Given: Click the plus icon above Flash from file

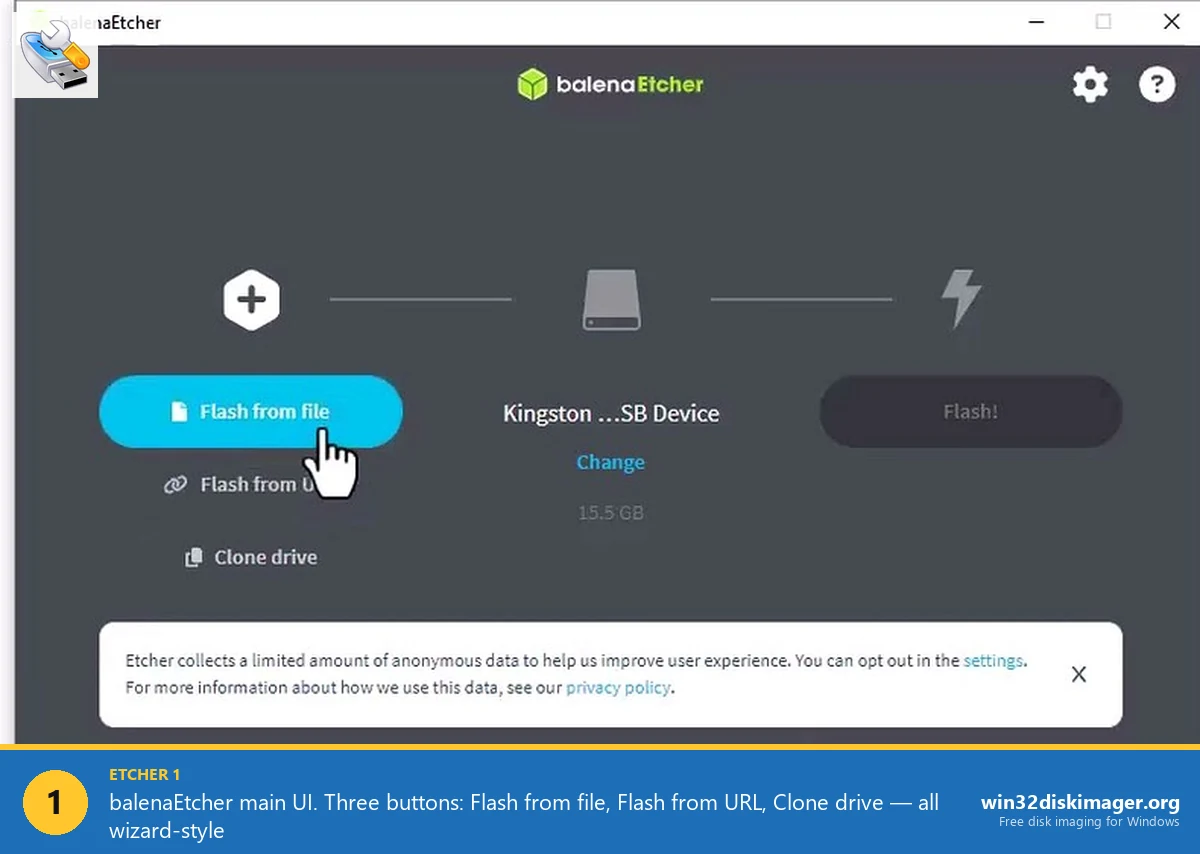Looking at the screenshot, I should [251, 298].
